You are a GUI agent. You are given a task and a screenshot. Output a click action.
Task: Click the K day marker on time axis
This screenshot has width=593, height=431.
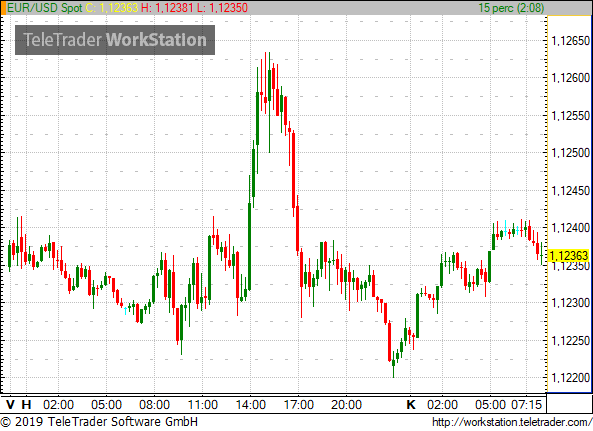(x=411, y=405)
